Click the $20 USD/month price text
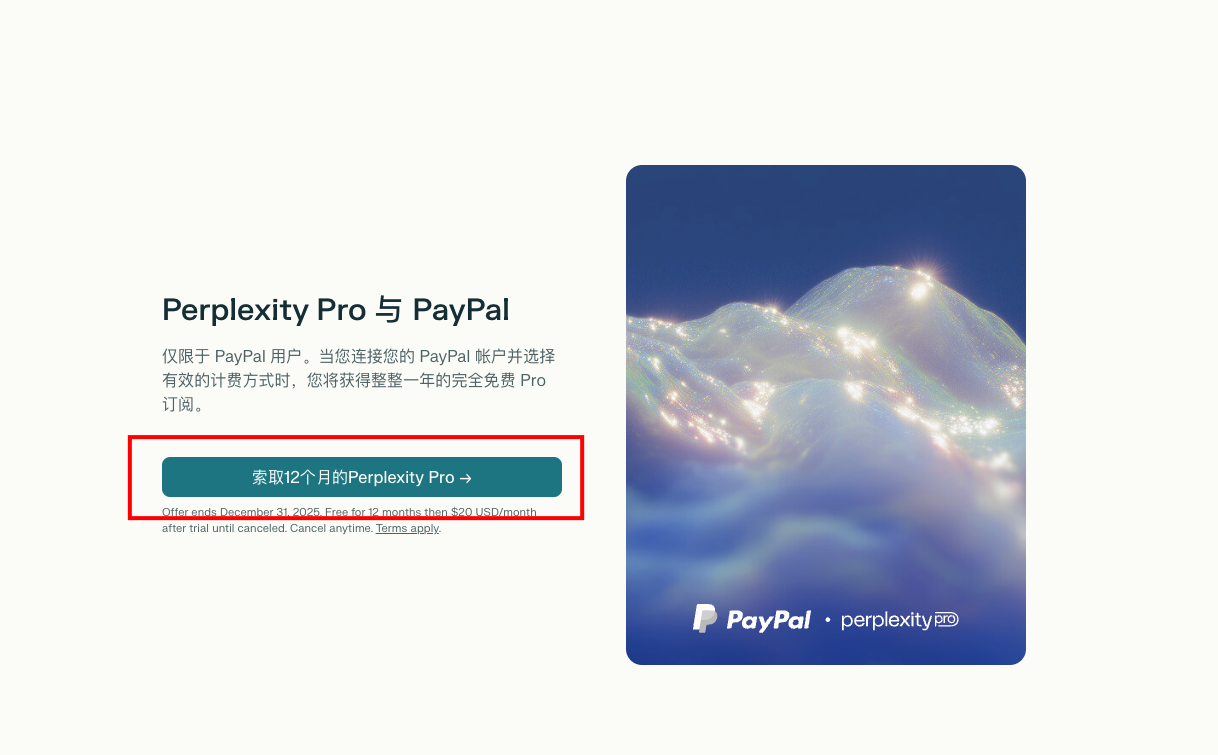Viewport: 1218px width, 755px height. 493,512
